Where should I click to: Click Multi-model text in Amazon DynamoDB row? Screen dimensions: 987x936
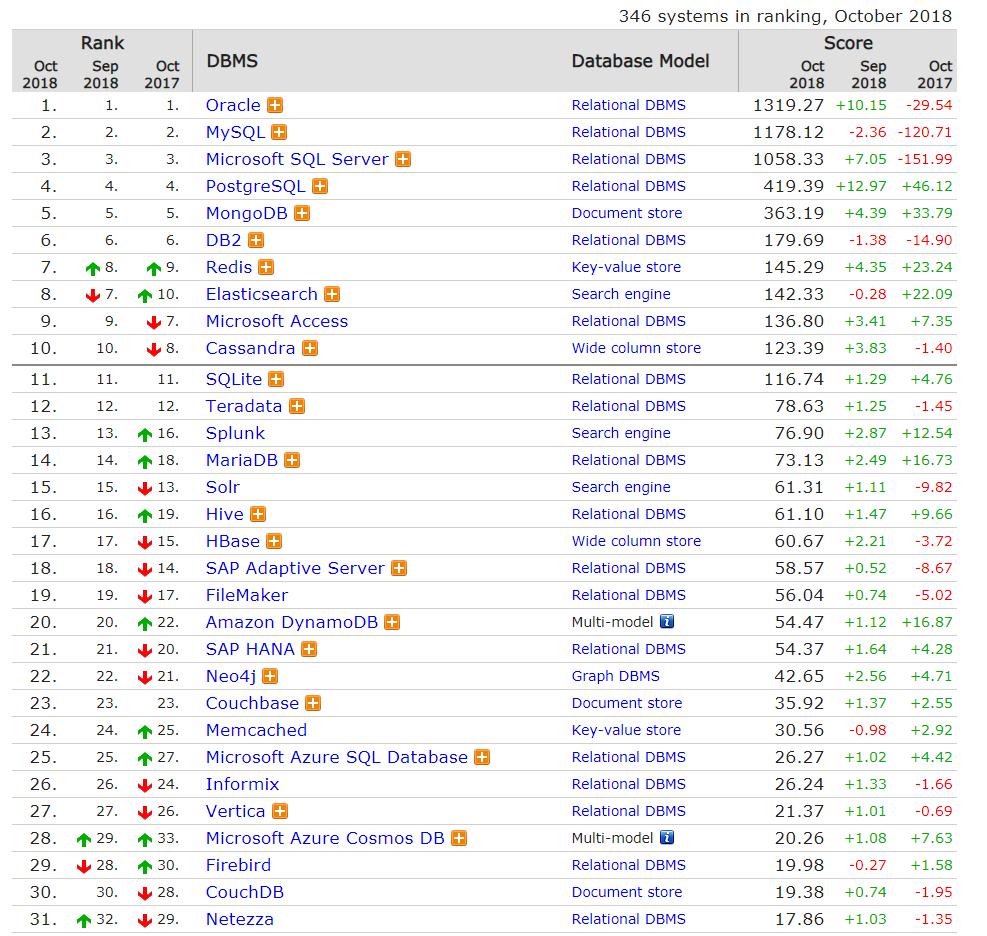pos(612,623)
